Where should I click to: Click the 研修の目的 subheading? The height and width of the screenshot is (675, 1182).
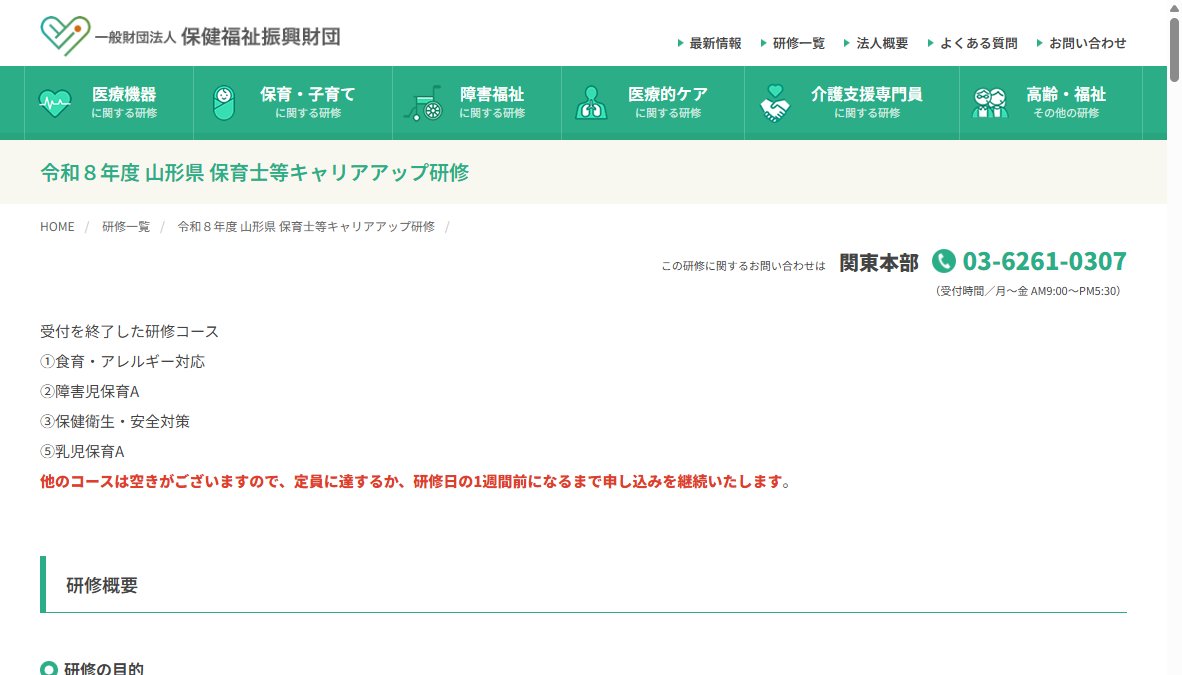coord(104,669)
